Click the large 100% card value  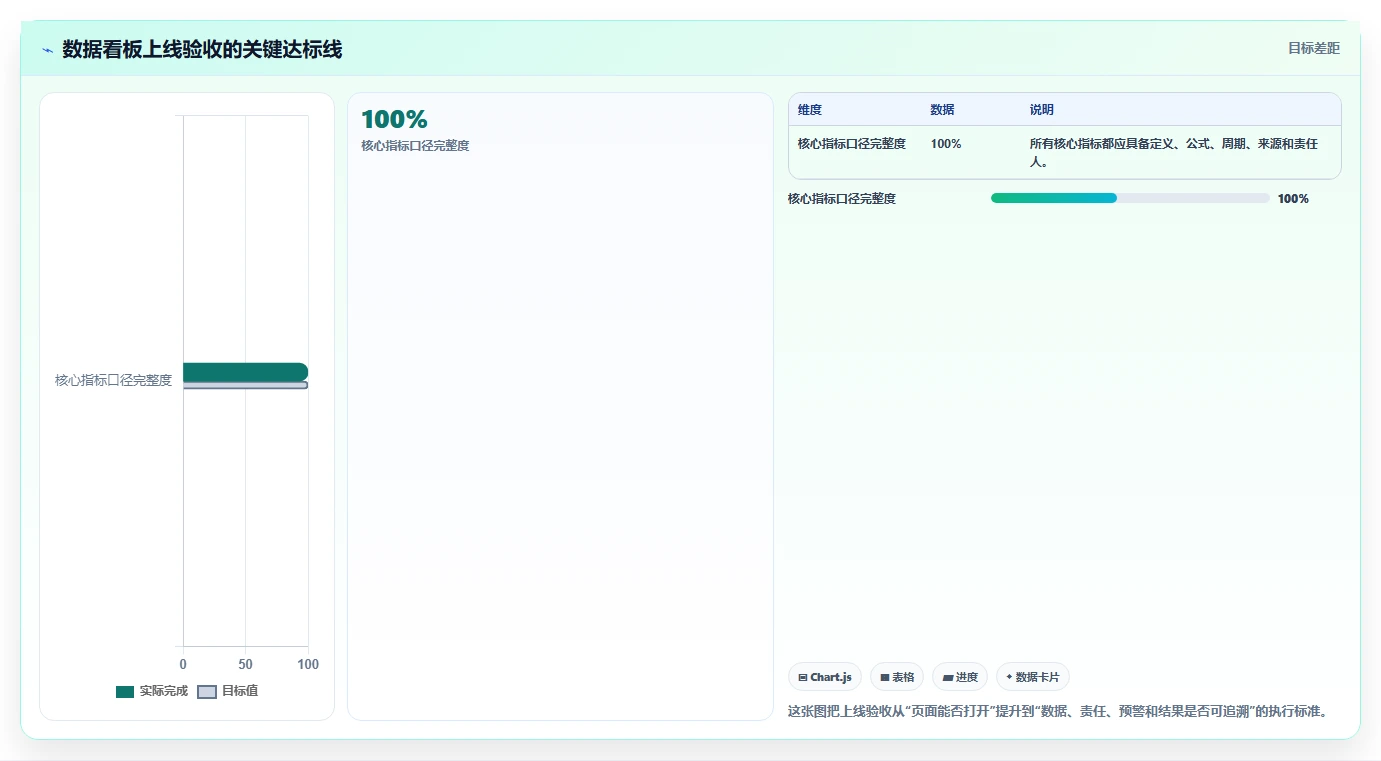394,120
